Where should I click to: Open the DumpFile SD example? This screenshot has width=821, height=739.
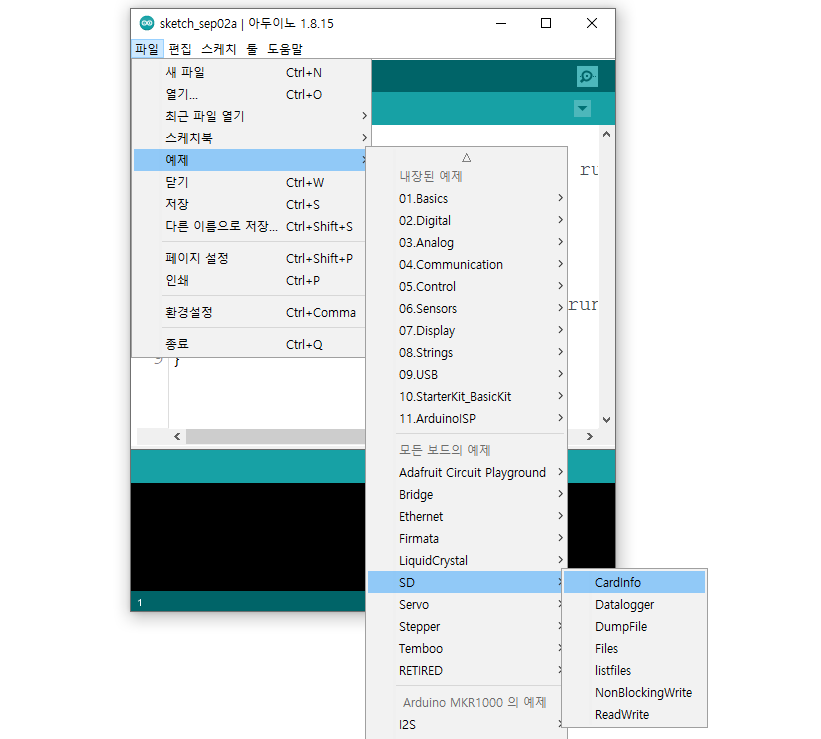635,626
